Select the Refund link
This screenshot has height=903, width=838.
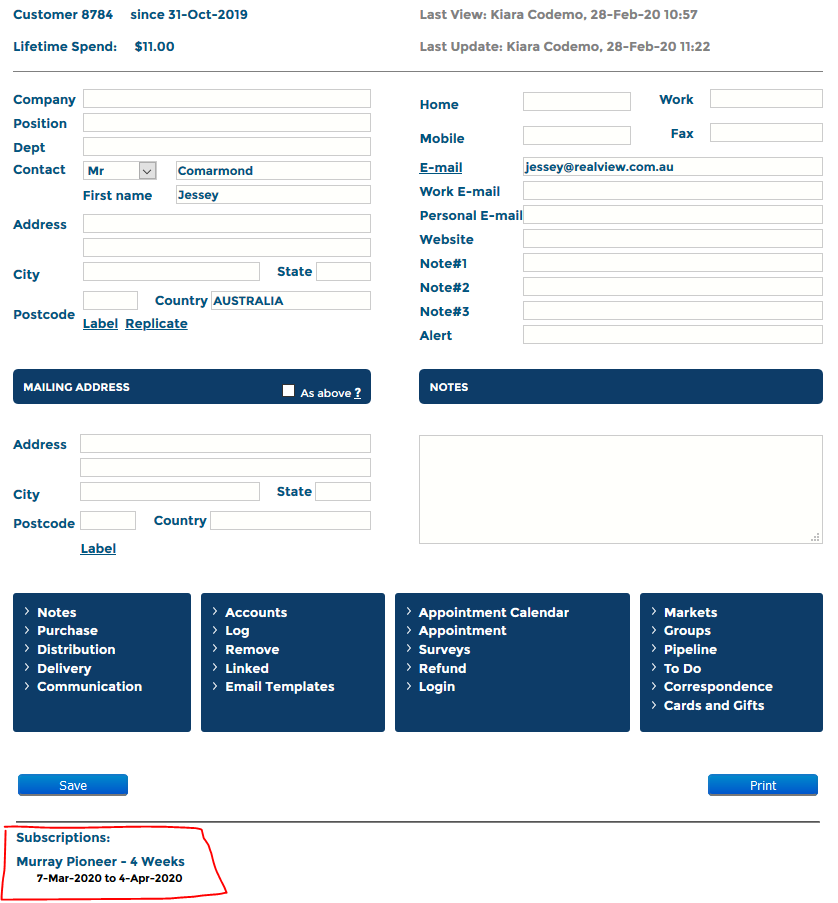pyautogui.click(x=442, y=669)
